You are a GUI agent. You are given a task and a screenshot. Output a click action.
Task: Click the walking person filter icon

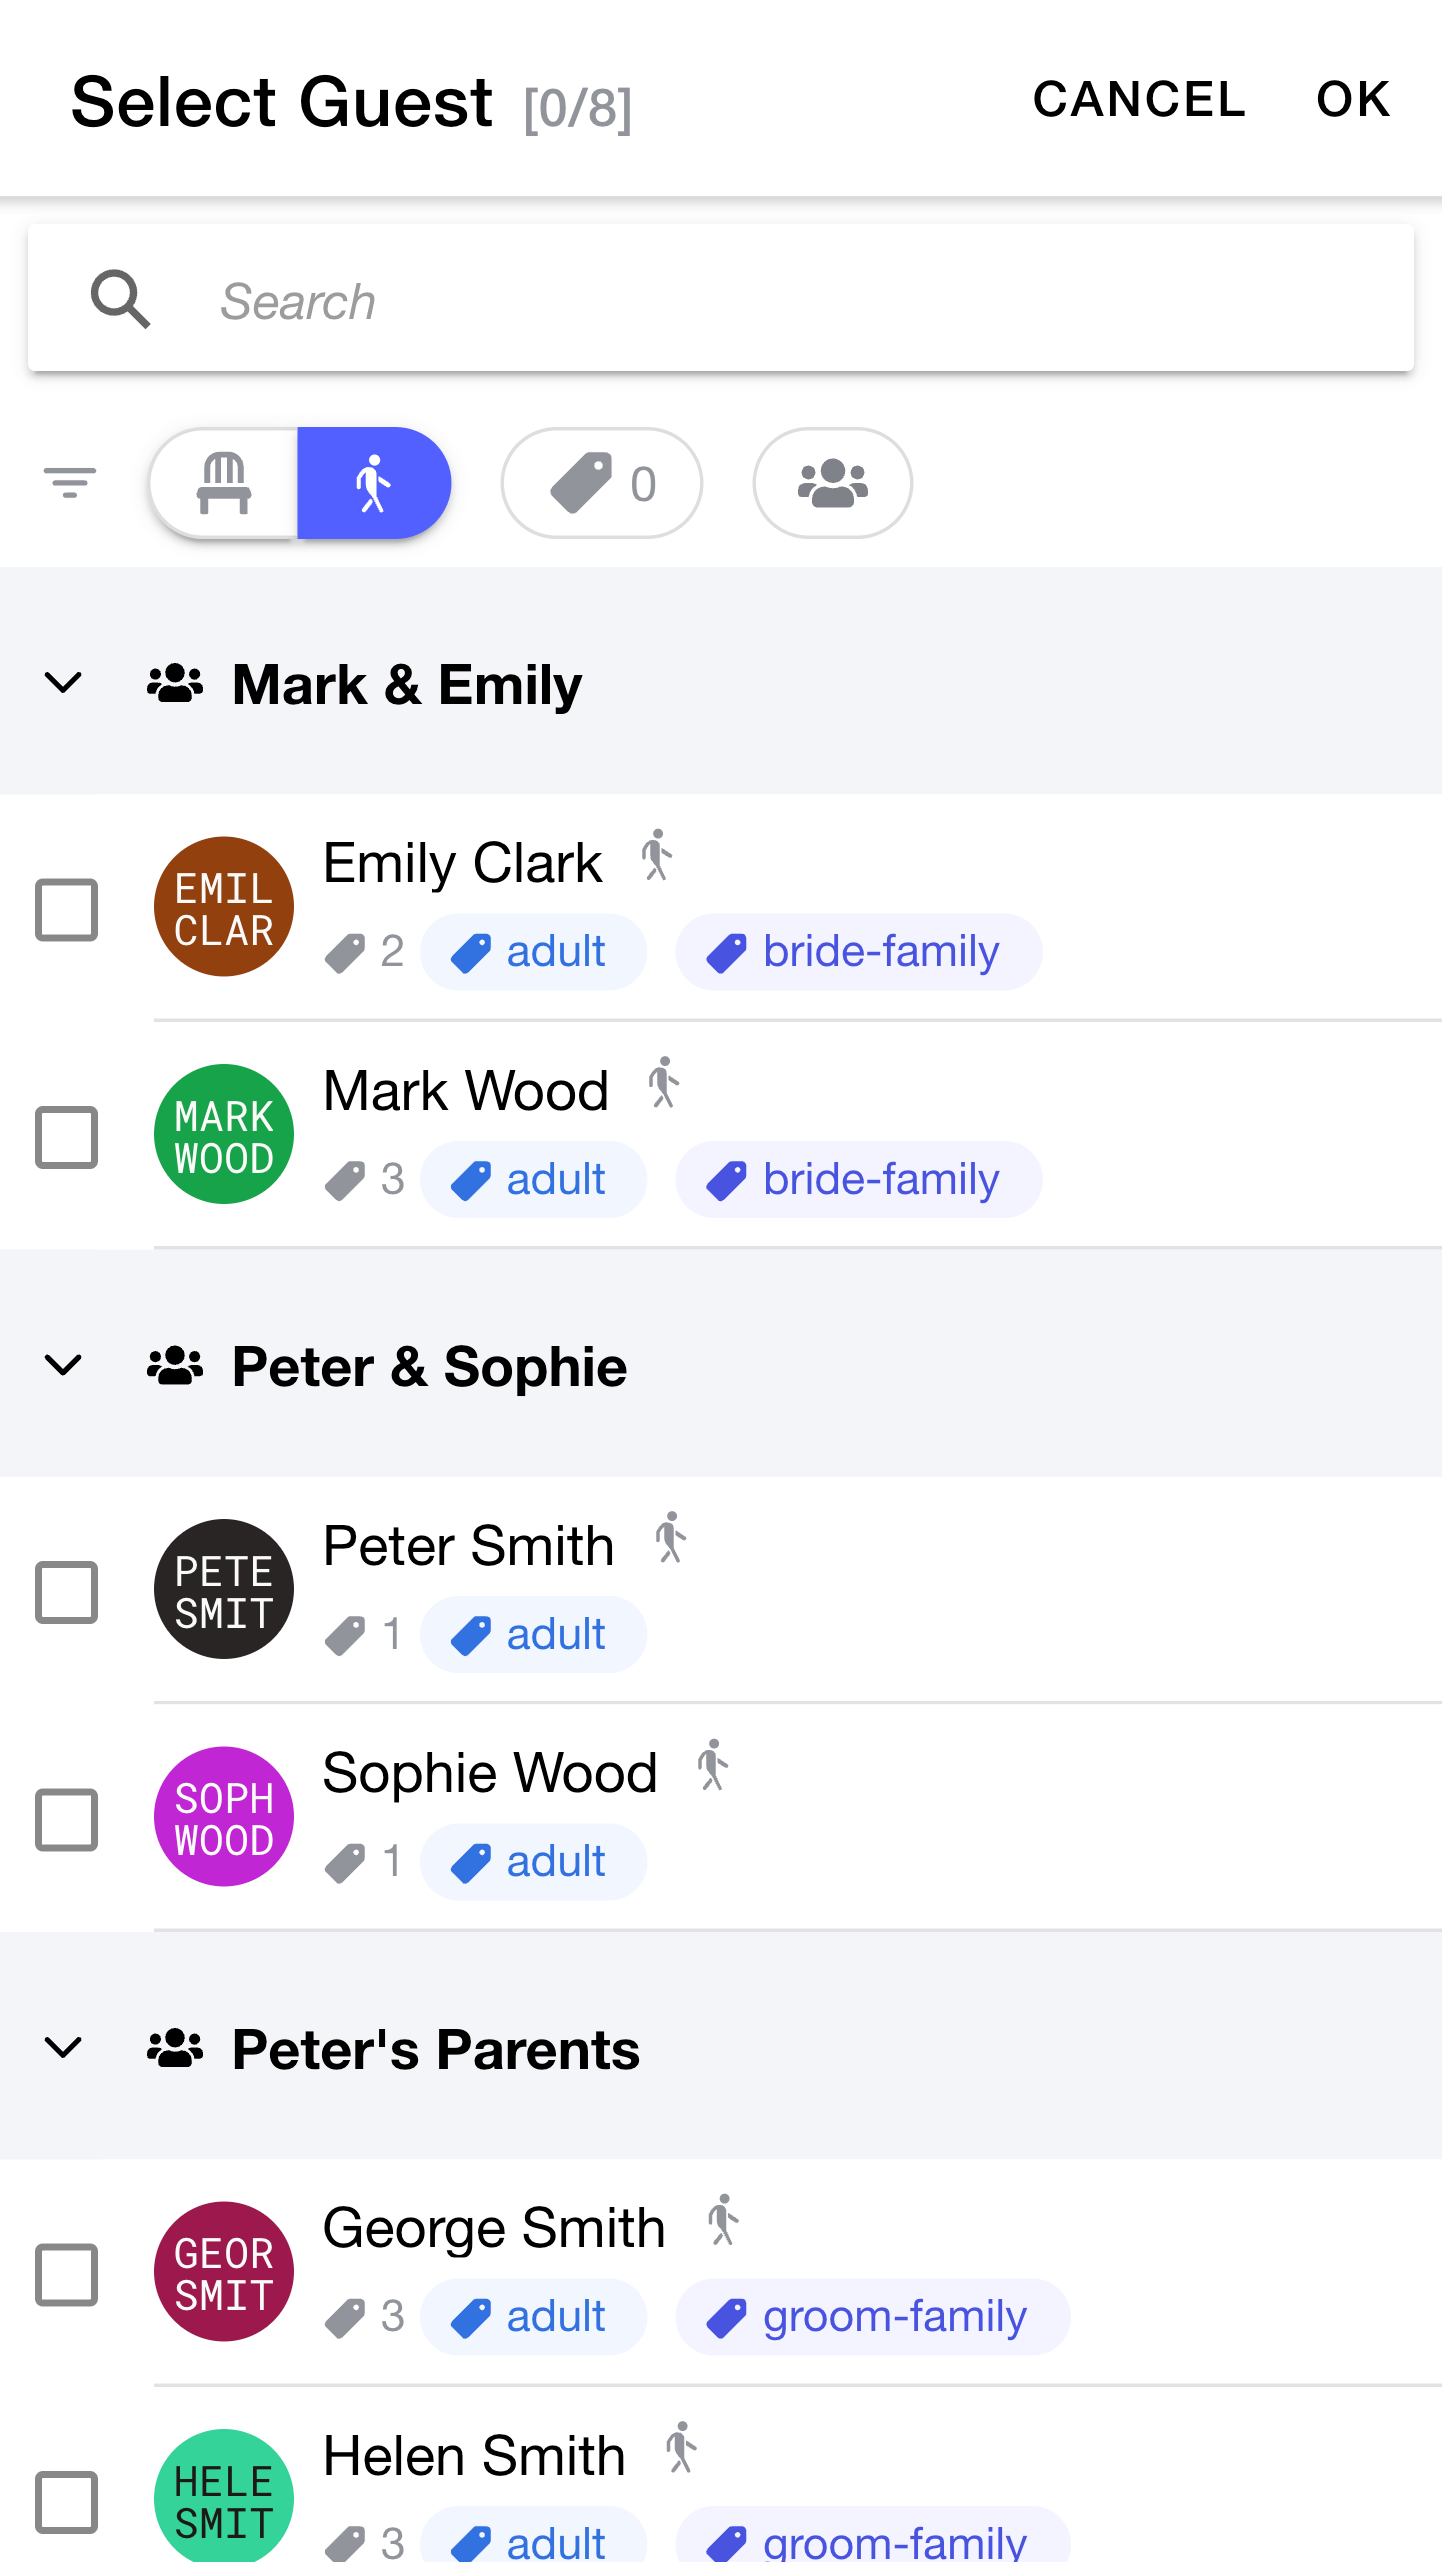click(x=374, y=483)
